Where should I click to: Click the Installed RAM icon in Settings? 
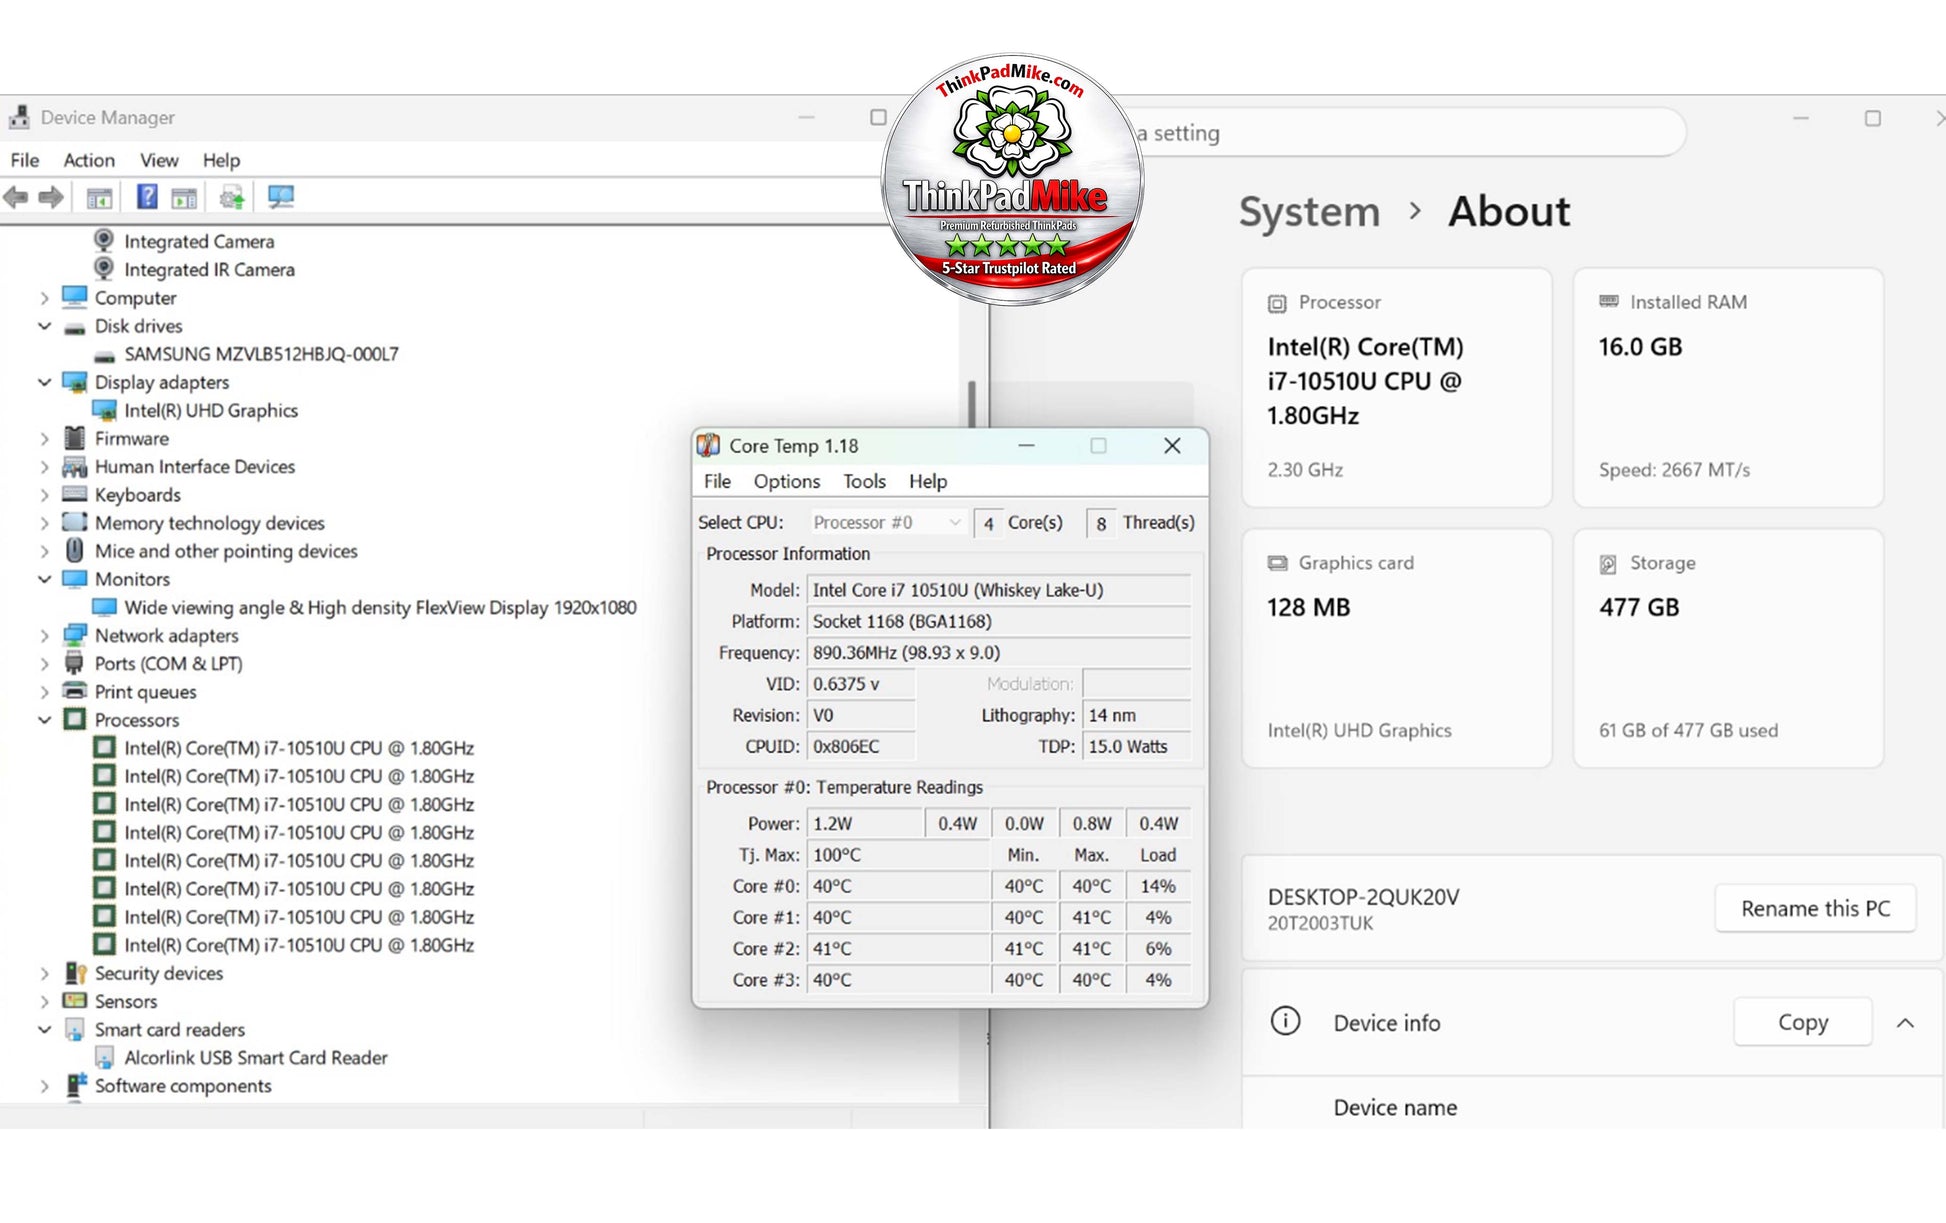[x=1608, y=301]
